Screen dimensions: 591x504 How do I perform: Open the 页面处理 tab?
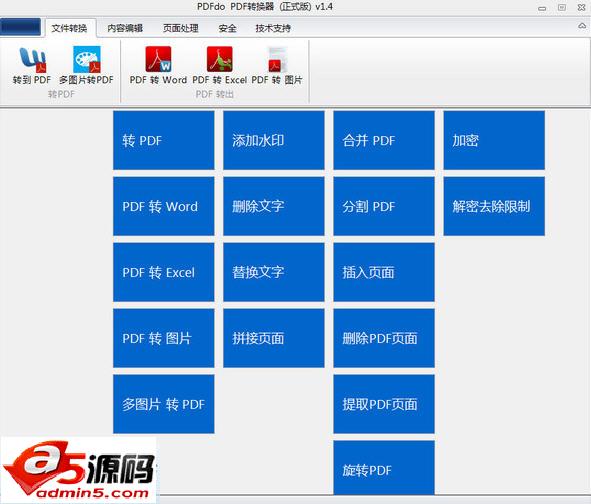point(181,28)
